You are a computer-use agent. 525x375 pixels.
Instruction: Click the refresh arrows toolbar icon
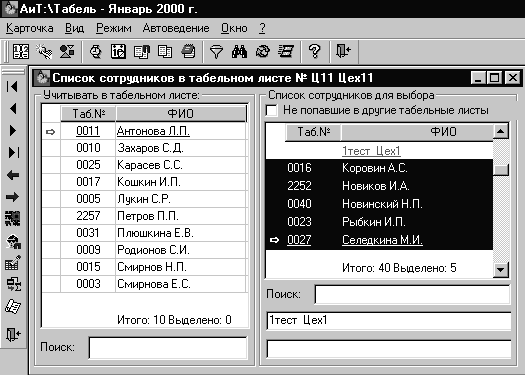pos(262,52)
